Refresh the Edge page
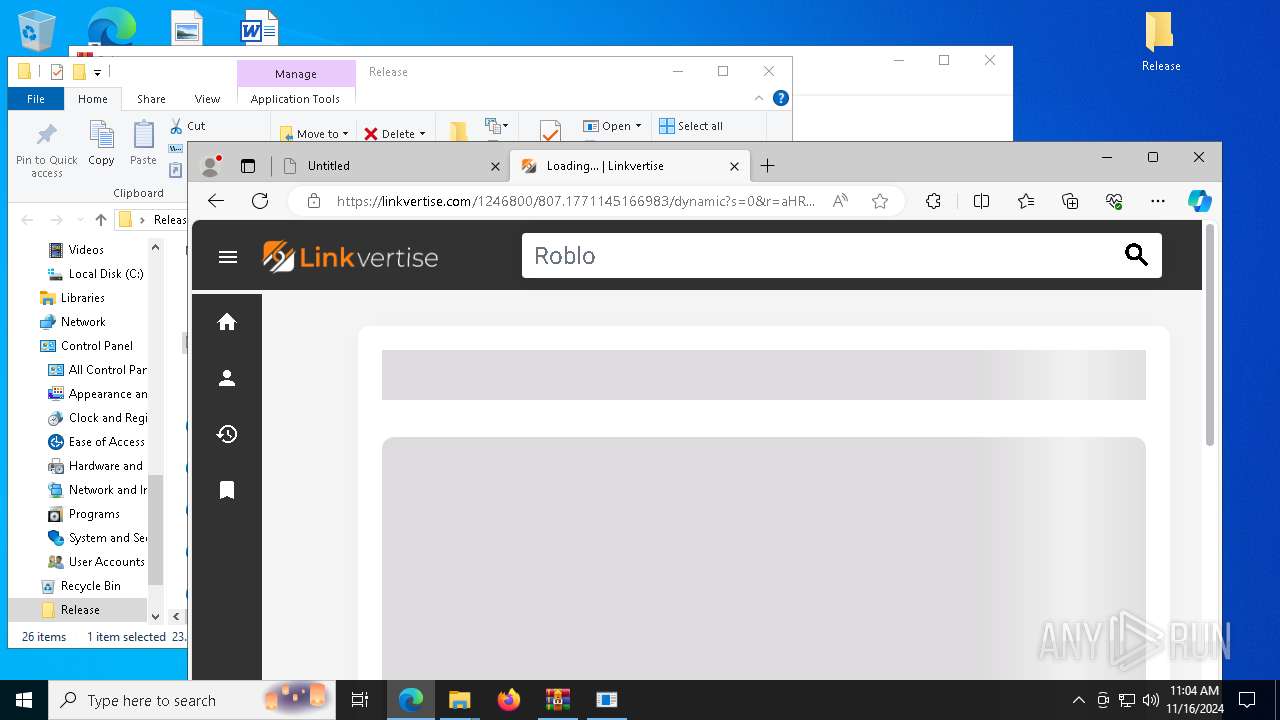The image size is (1280, 720). pos(260,201)
